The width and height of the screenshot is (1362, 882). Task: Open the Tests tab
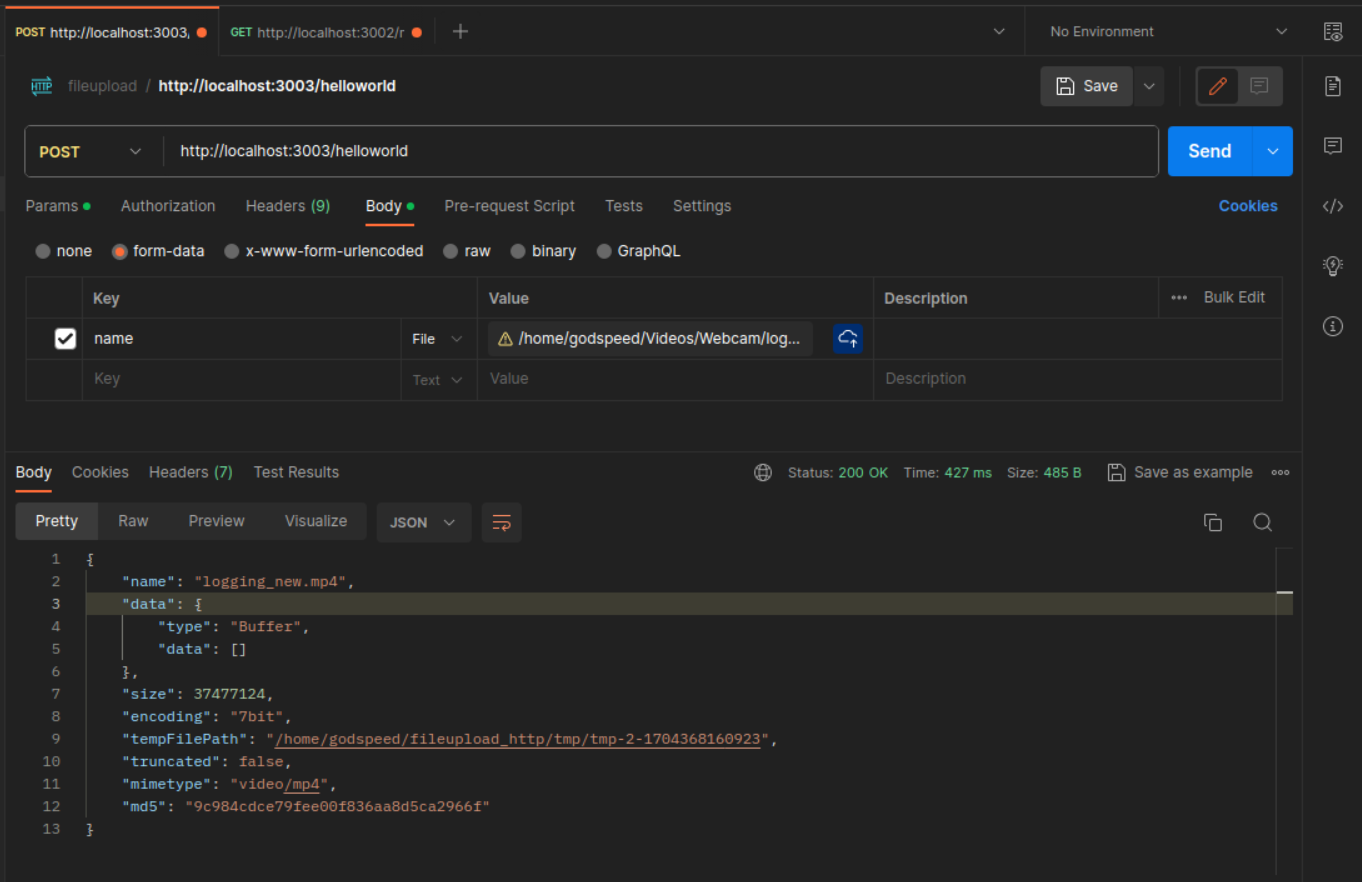624,206
